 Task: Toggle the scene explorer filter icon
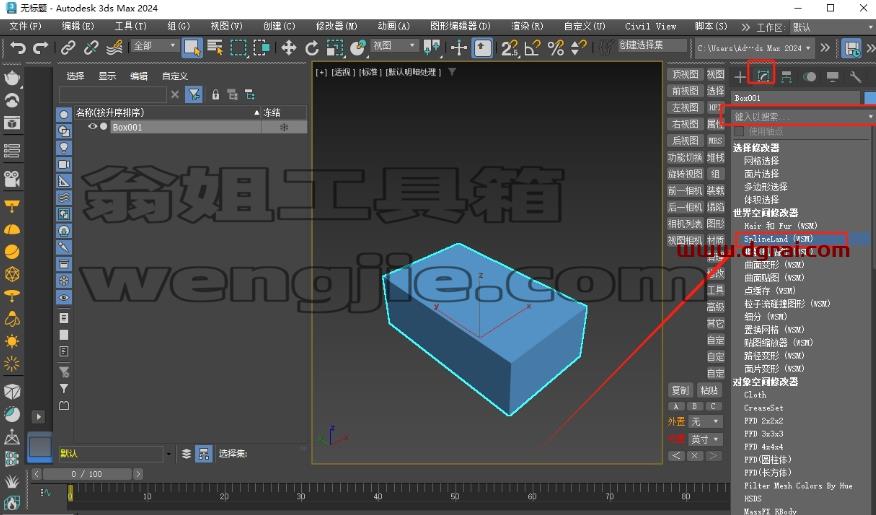click(194, 94)
